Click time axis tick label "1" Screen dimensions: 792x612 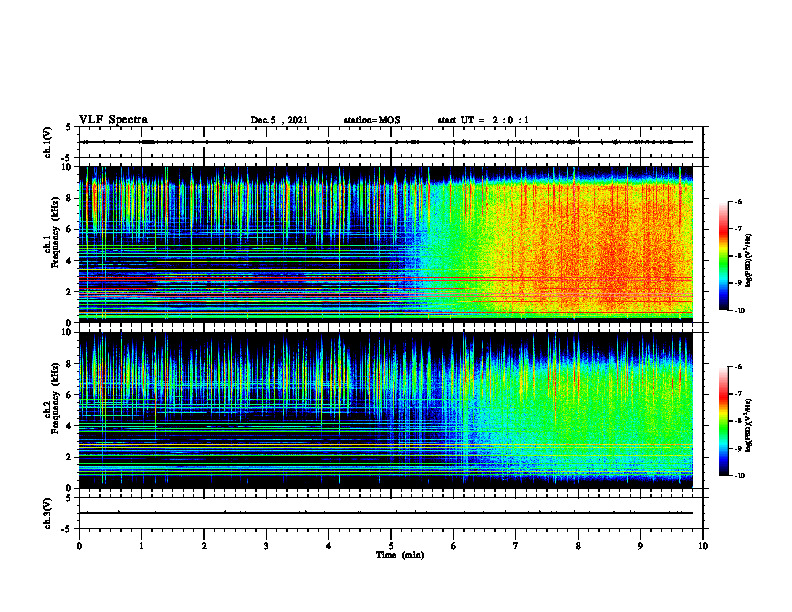coord(141,546)
